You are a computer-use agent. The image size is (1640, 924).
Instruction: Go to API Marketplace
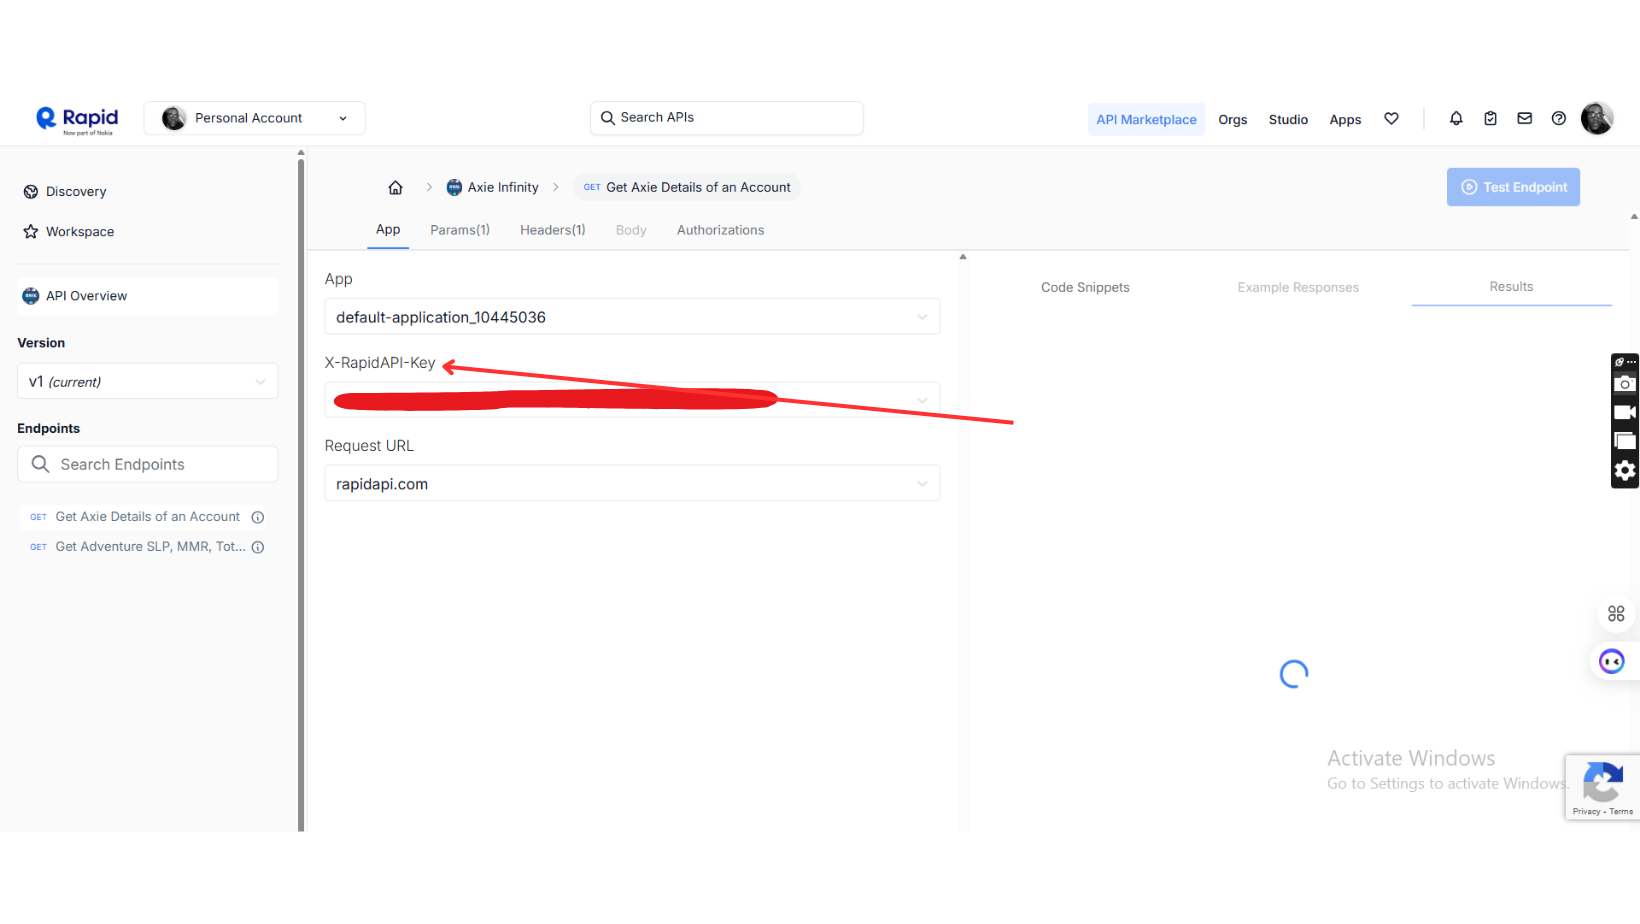coord(1146,119)
